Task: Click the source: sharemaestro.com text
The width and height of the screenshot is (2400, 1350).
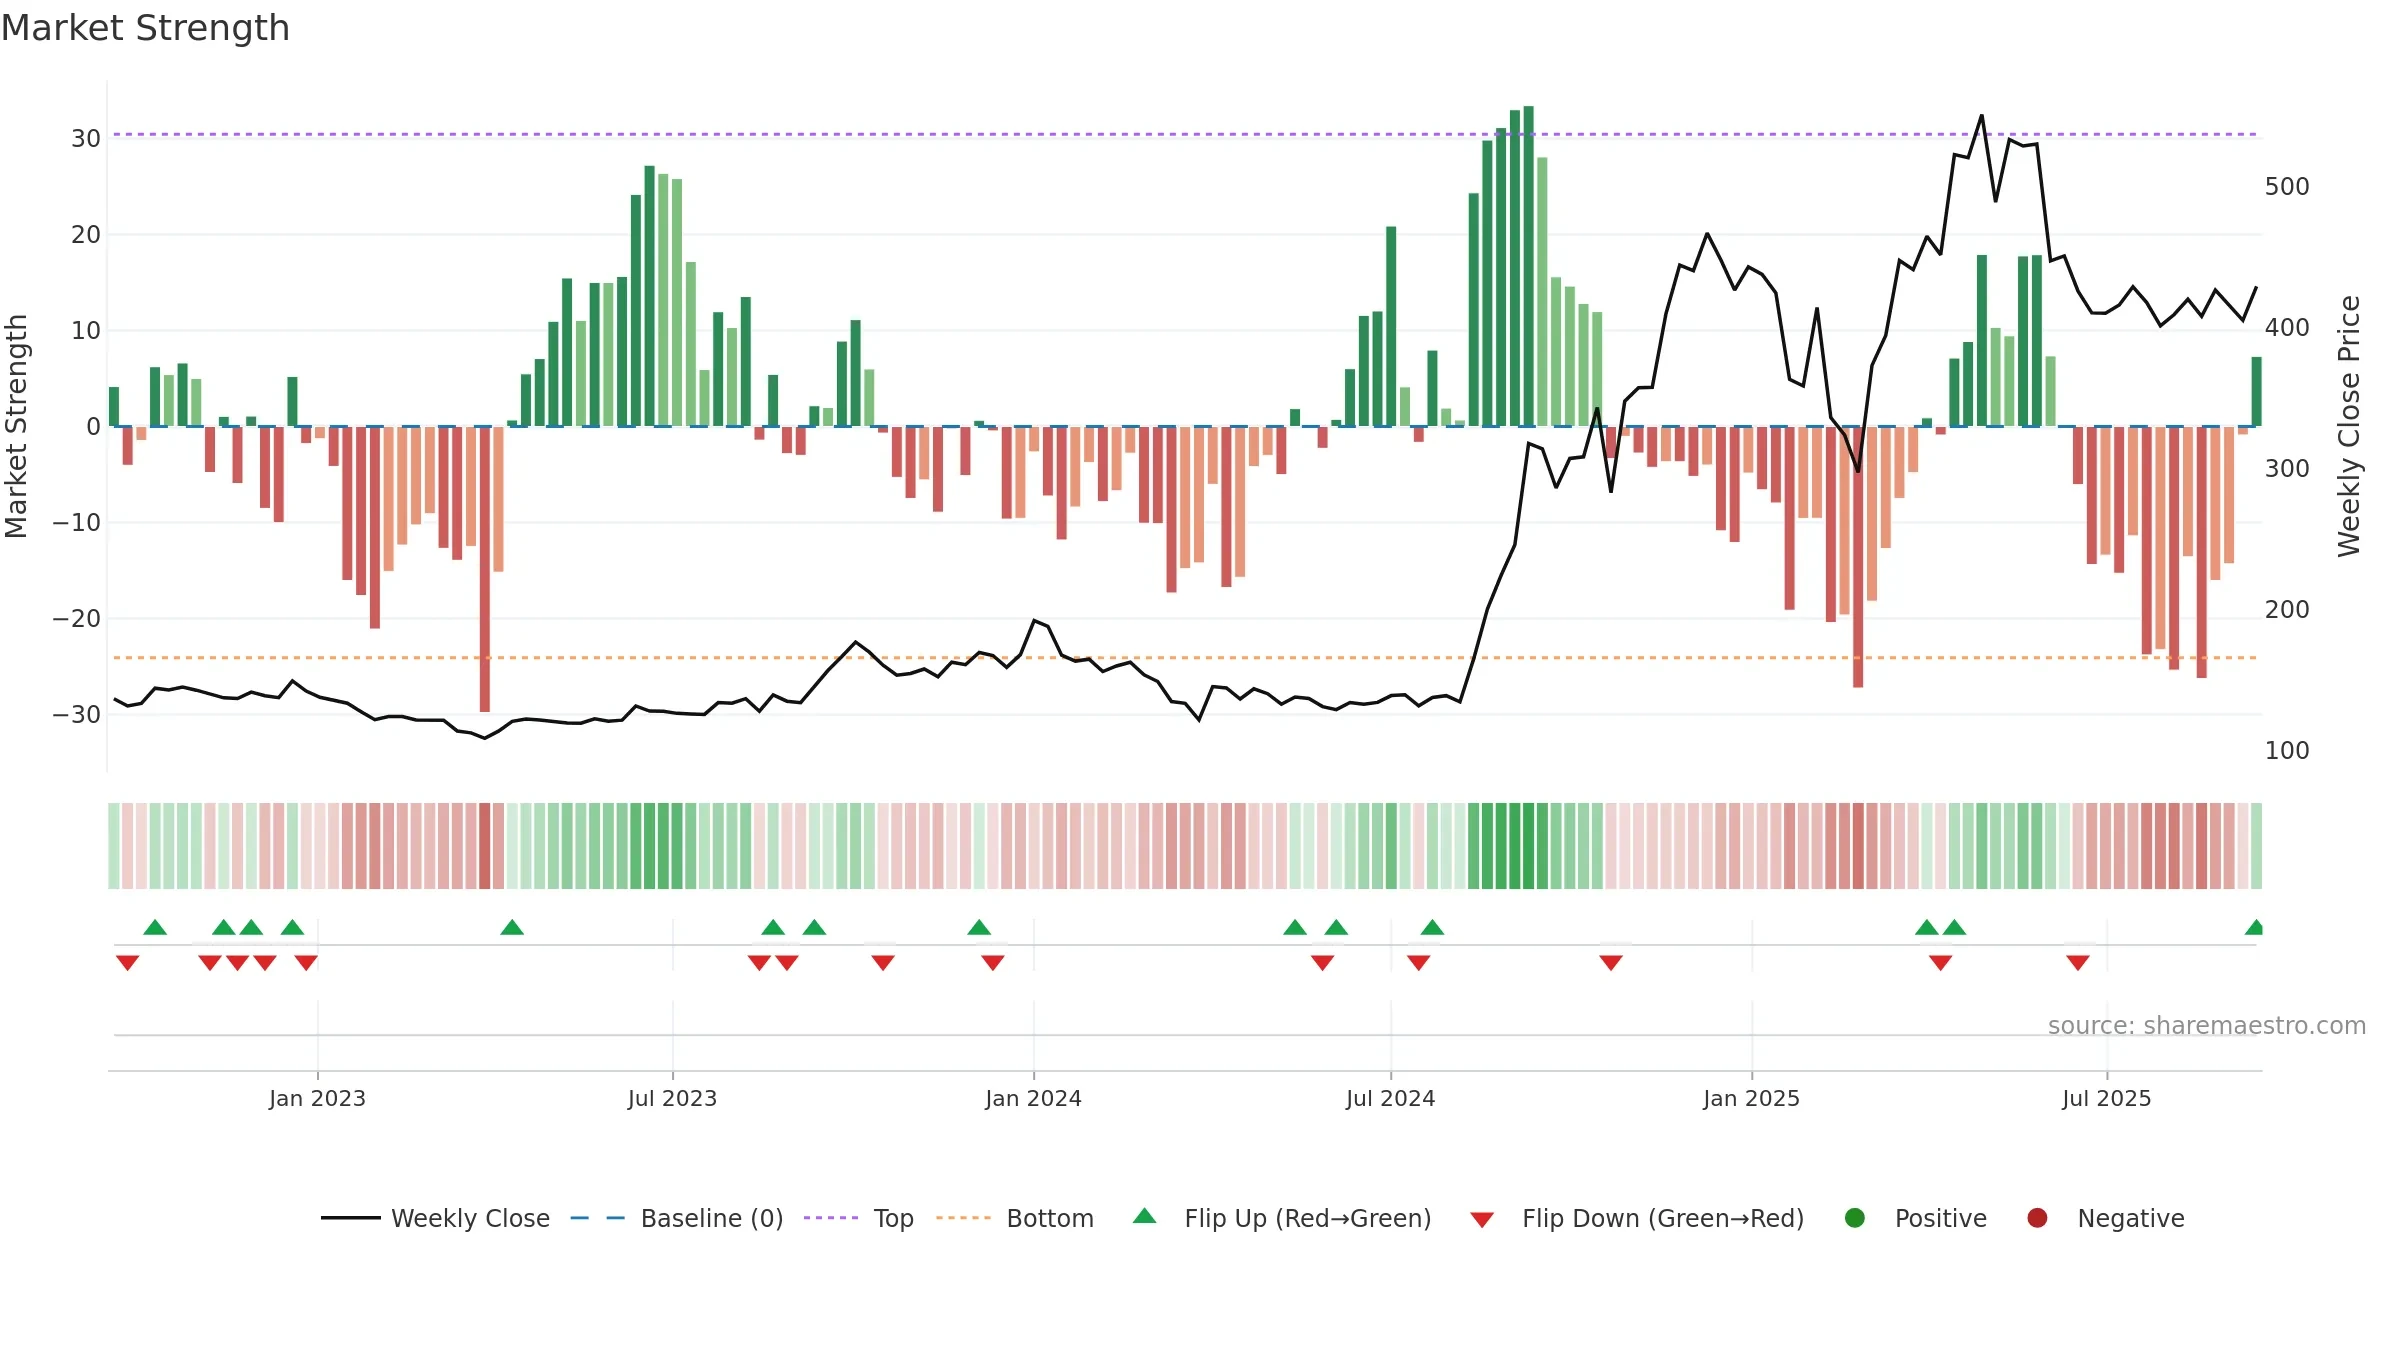Action: [x=2207, y=1025]
